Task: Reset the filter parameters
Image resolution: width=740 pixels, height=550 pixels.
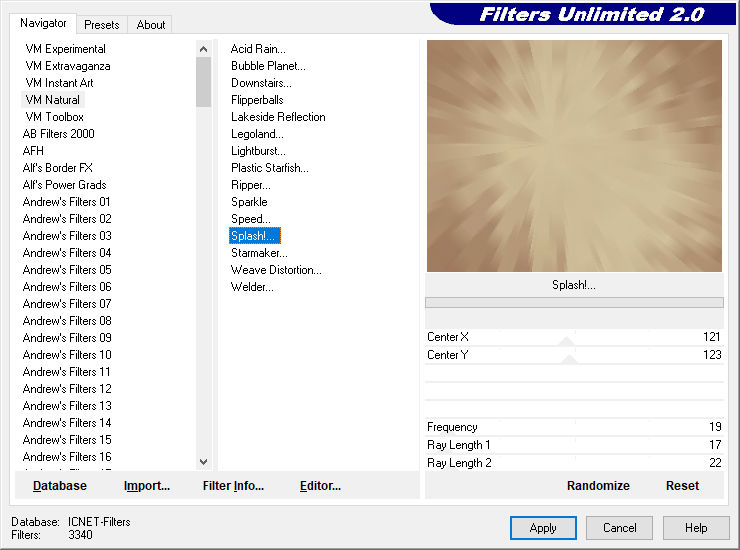Action: point(682,486)
